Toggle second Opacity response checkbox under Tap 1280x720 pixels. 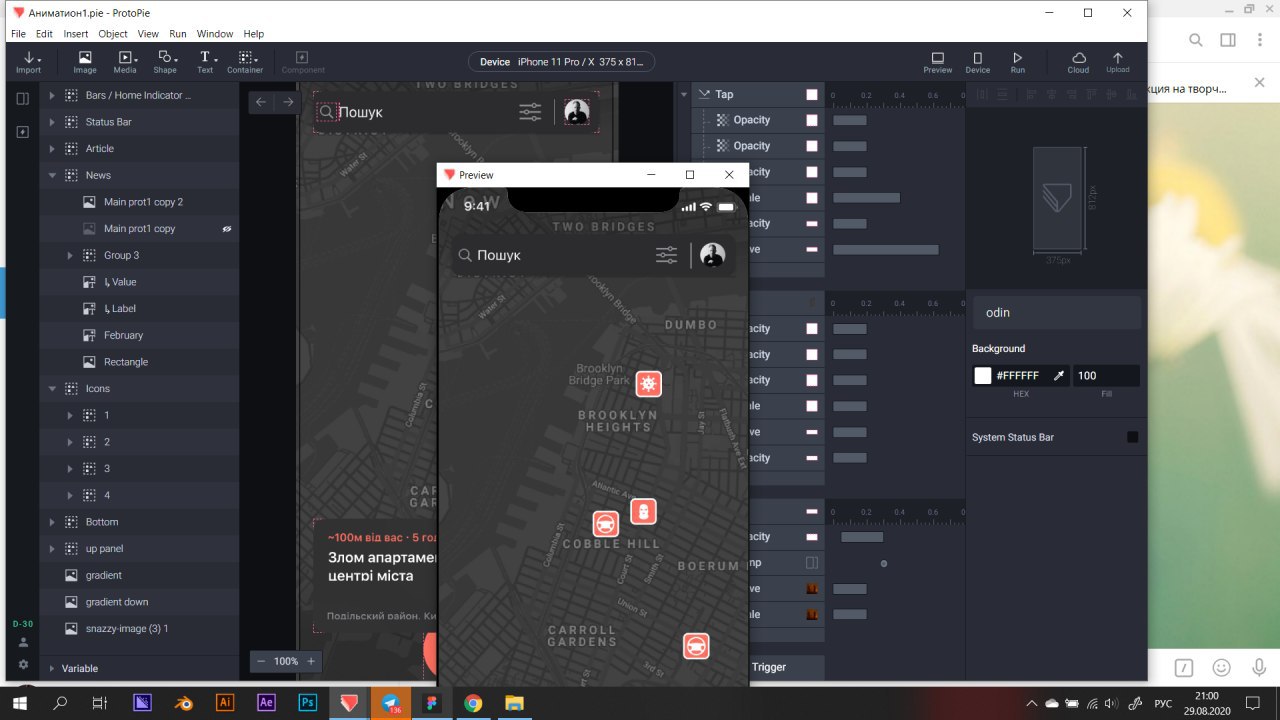(812, 146)
